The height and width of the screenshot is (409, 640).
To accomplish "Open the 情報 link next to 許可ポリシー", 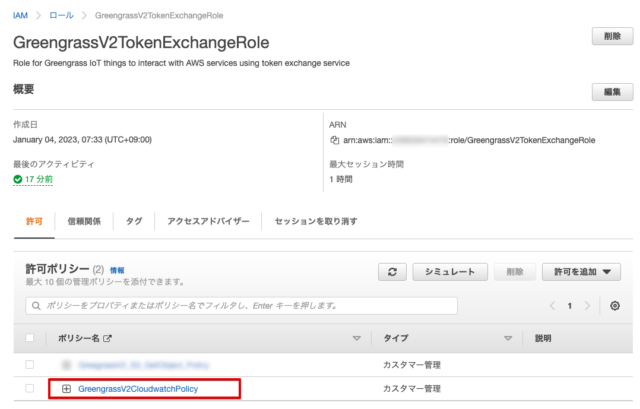I will pyautogui.click(x=117, y=270).
